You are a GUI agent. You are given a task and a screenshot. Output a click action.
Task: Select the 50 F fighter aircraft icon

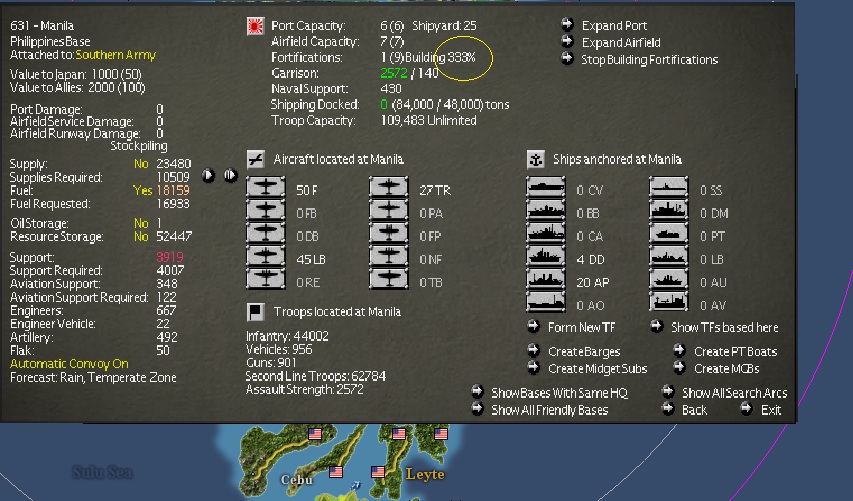(265, 188)
